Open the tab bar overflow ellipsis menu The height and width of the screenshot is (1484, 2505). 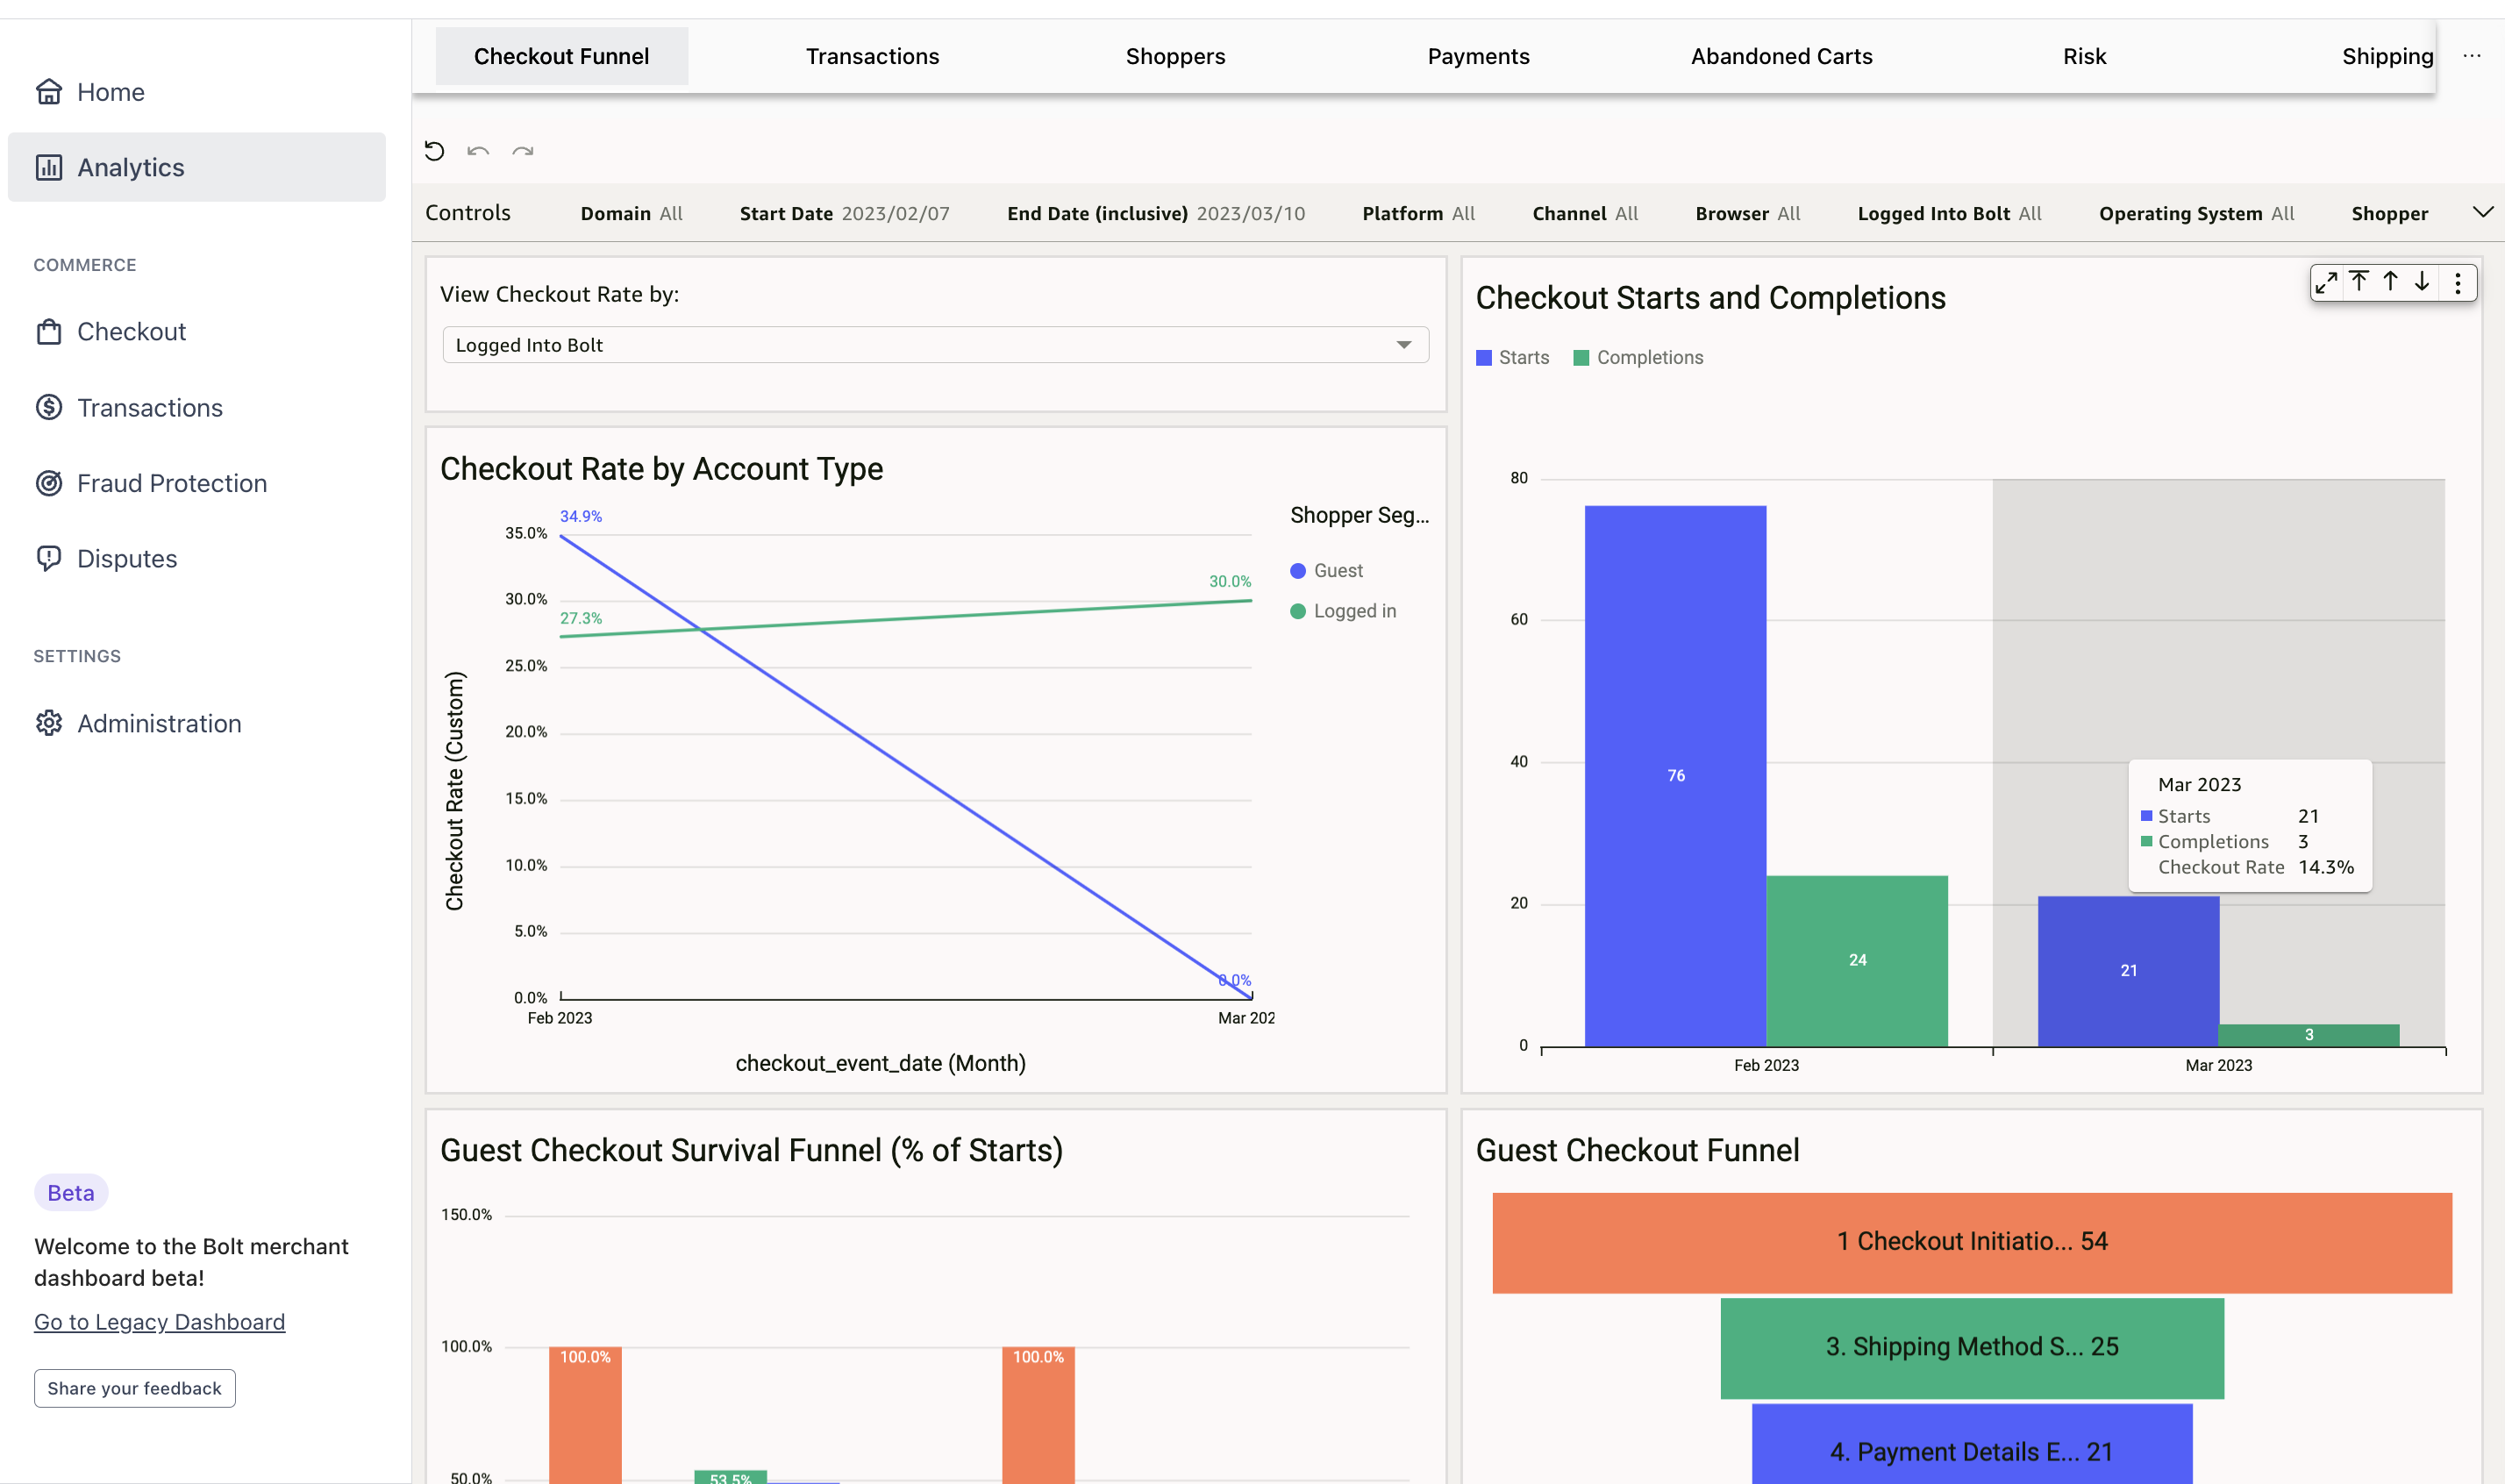[x=2472, y=56]
